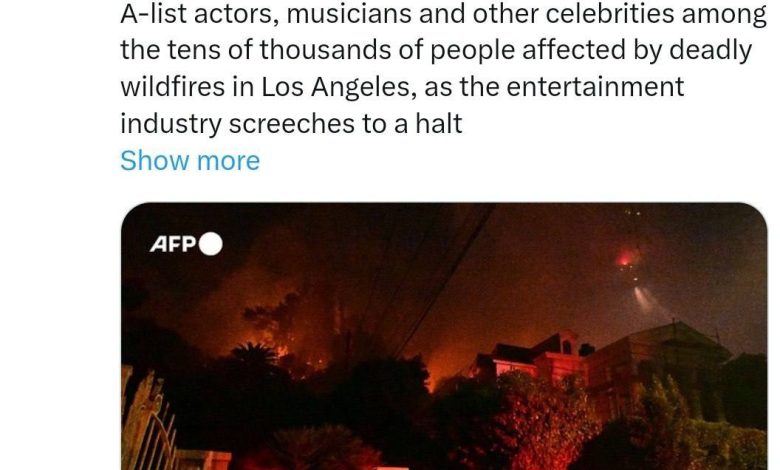Click "industry screeches to a halt" line
780x470 pixels.
(292, 124)
